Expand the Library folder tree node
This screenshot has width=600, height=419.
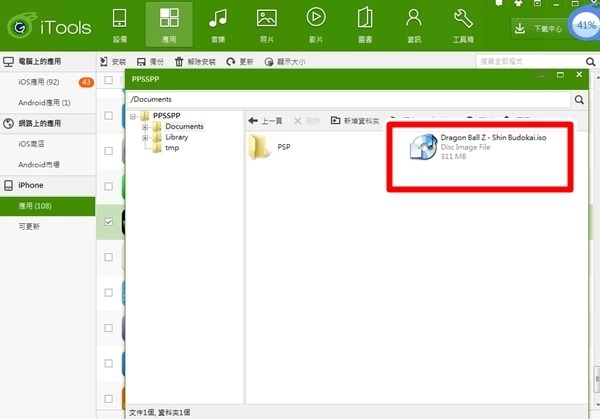coord(145,137)
